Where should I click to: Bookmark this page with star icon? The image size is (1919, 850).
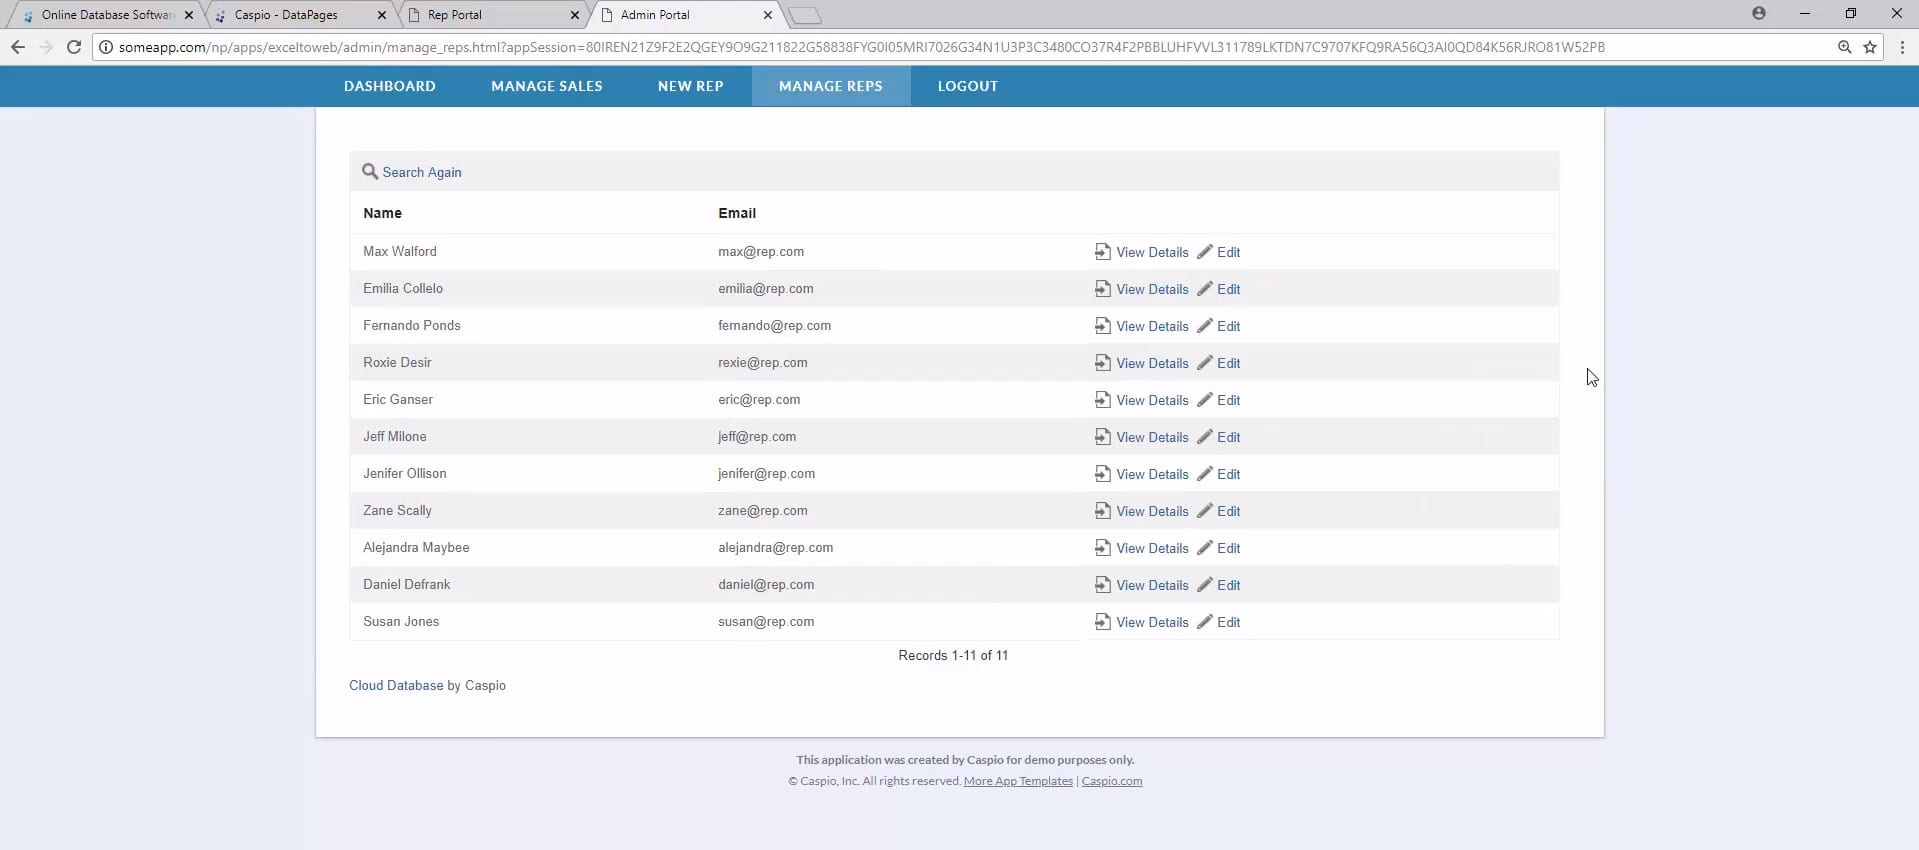[1869, 47]
